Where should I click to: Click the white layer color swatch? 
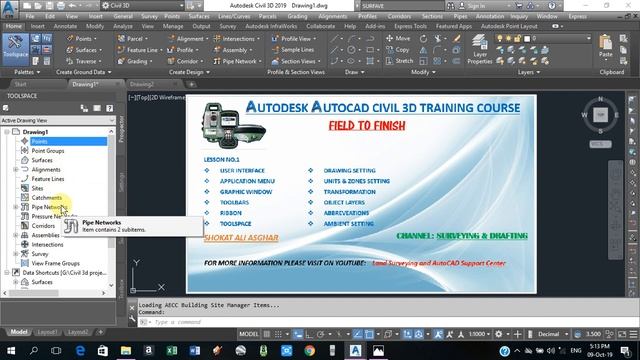click(527, 39)
